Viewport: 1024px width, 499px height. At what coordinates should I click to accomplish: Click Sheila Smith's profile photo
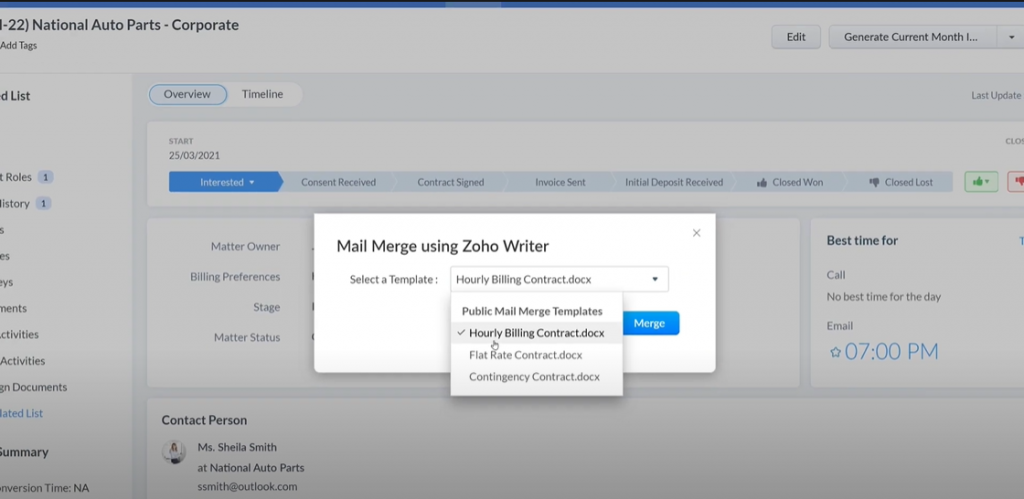point(174,452)
